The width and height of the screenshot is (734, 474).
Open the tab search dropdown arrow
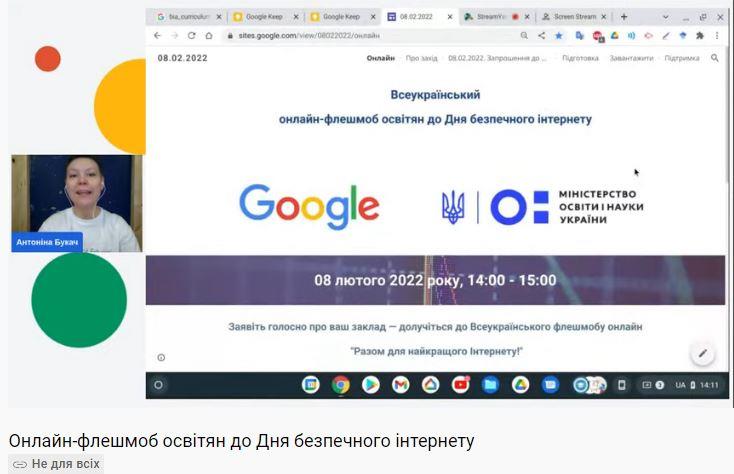(665, 17)
